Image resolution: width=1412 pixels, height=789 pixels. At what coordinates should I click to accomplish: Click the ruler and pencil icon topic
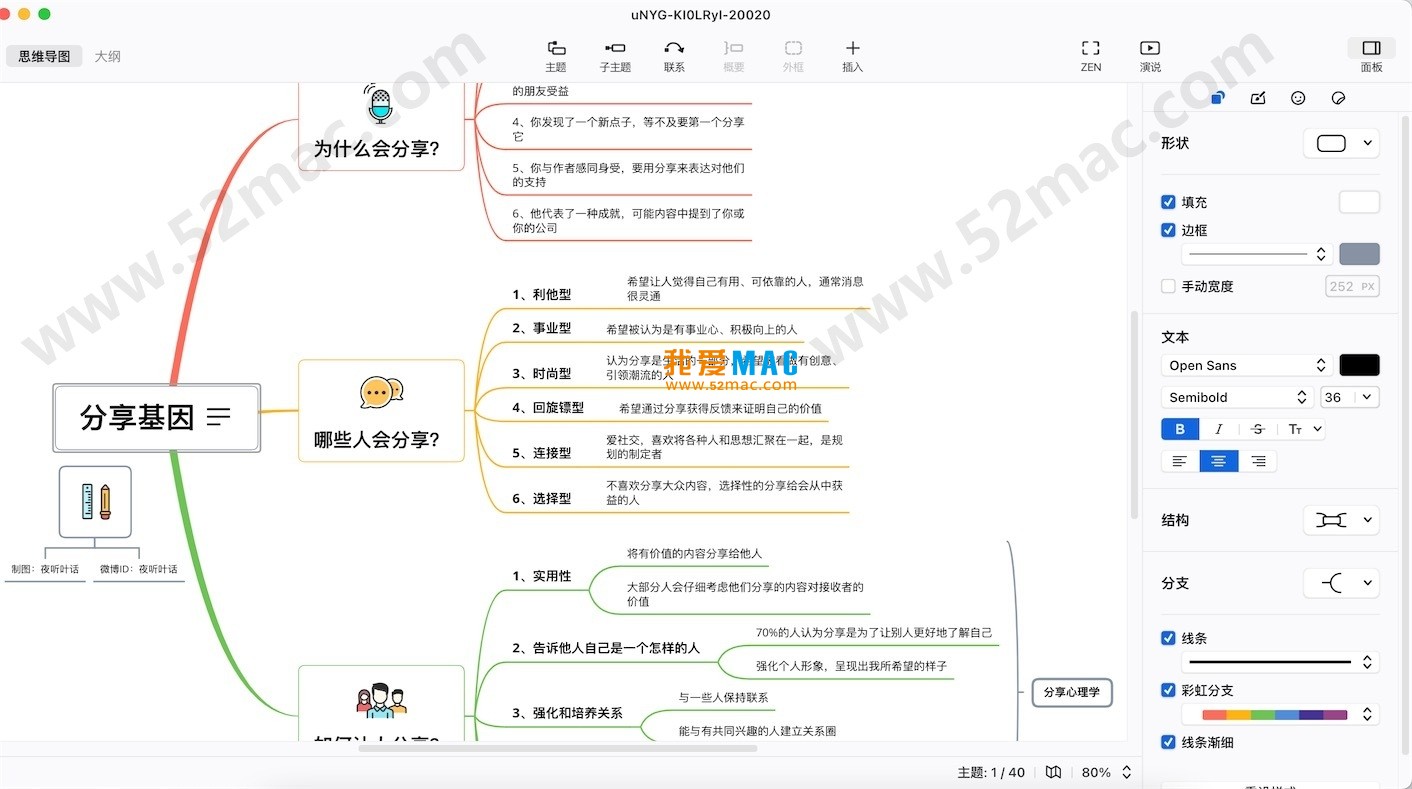(x=95, y=501)
